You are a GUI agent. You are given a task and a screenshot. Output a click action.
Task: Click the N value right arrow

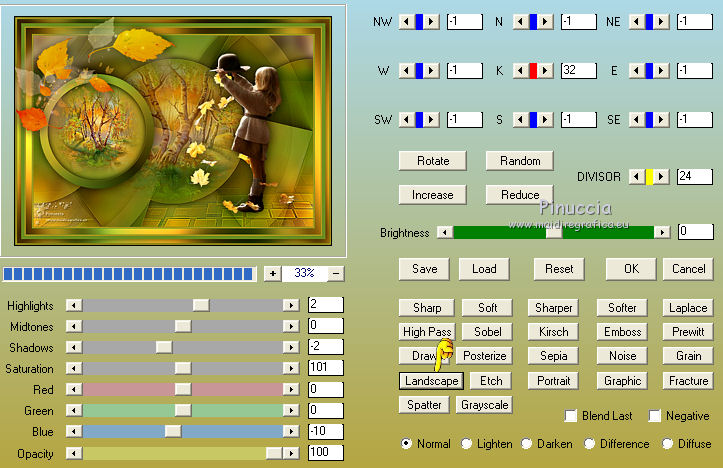click(545, 21)
